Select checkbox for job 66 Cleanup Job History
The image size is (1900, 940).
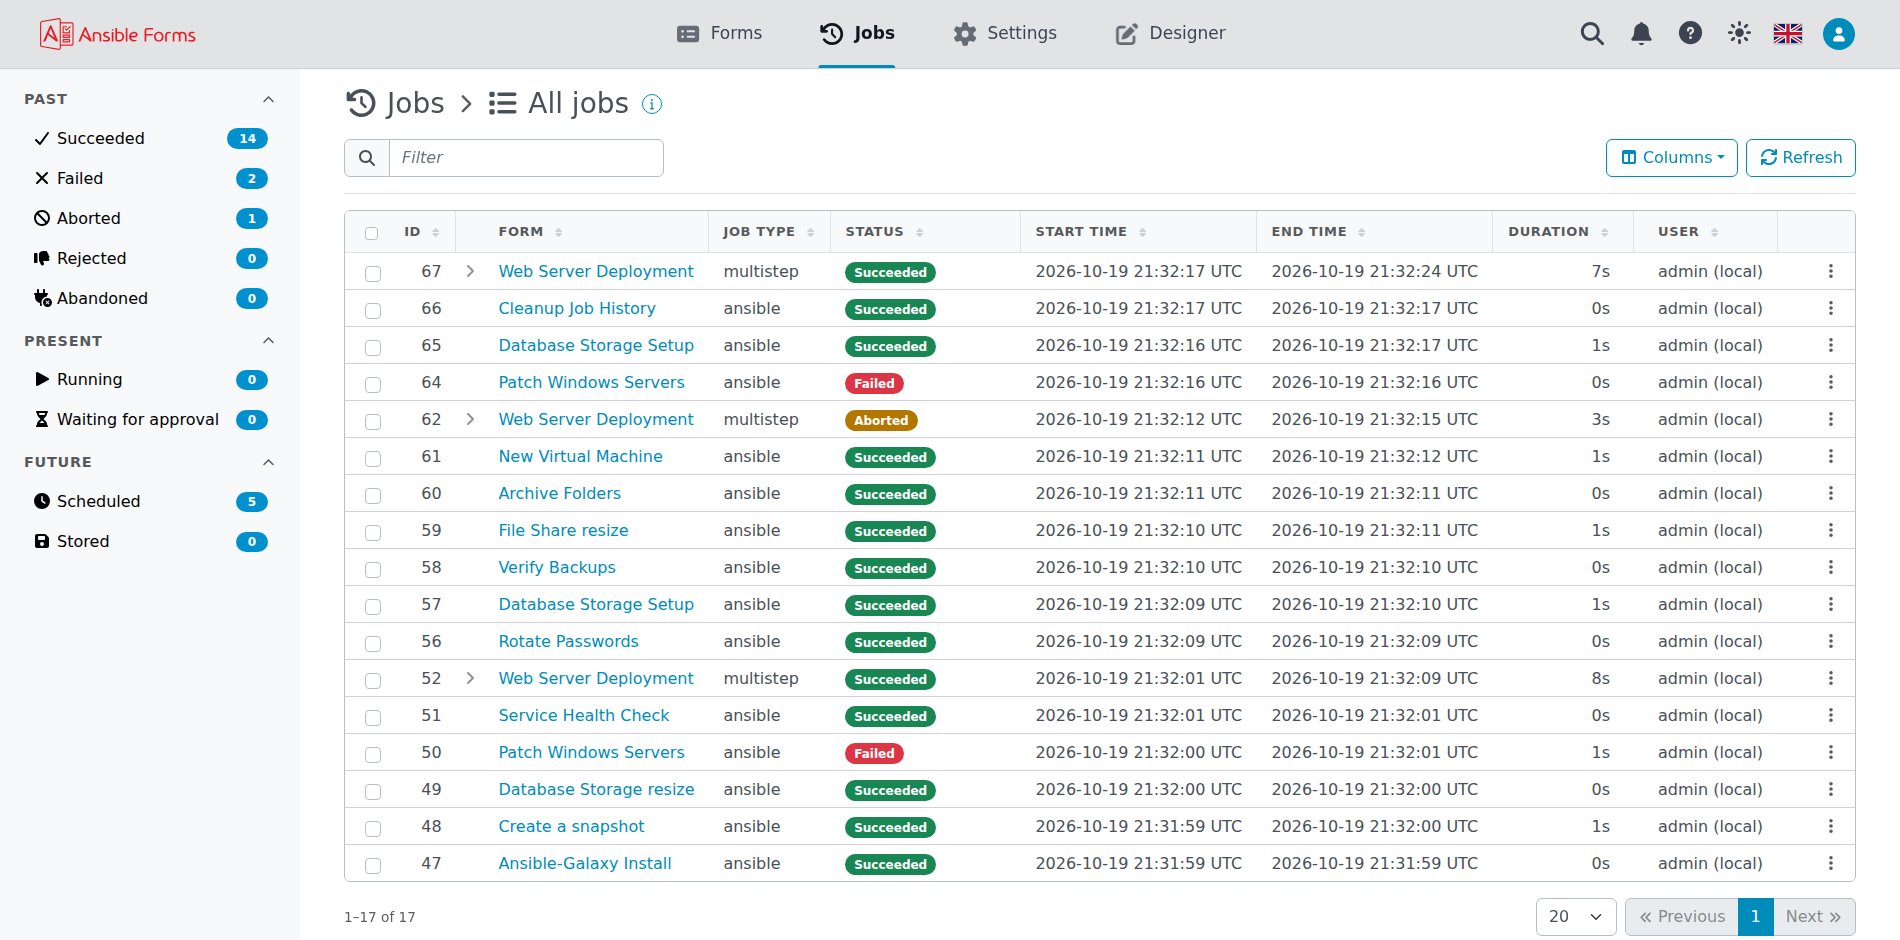(373, 310)
